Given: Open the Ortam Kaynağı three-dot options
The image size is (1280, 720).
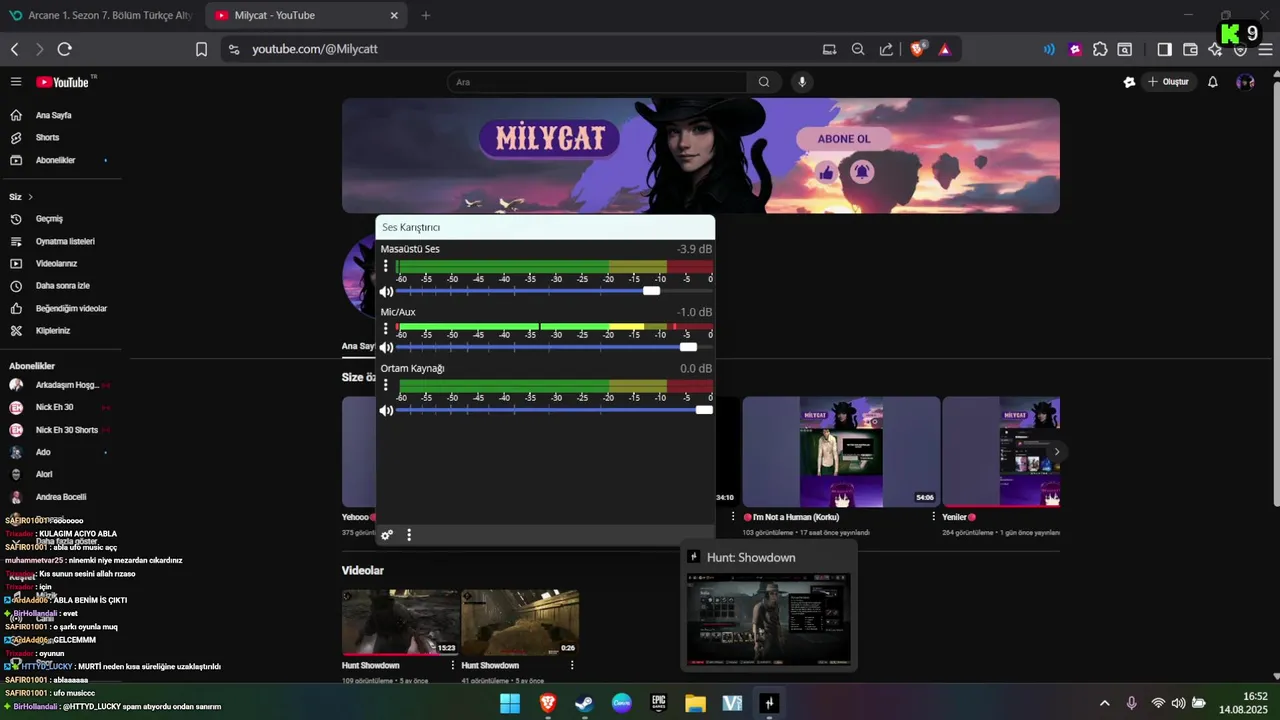Looking at the screenshot, I should (386, 386).
